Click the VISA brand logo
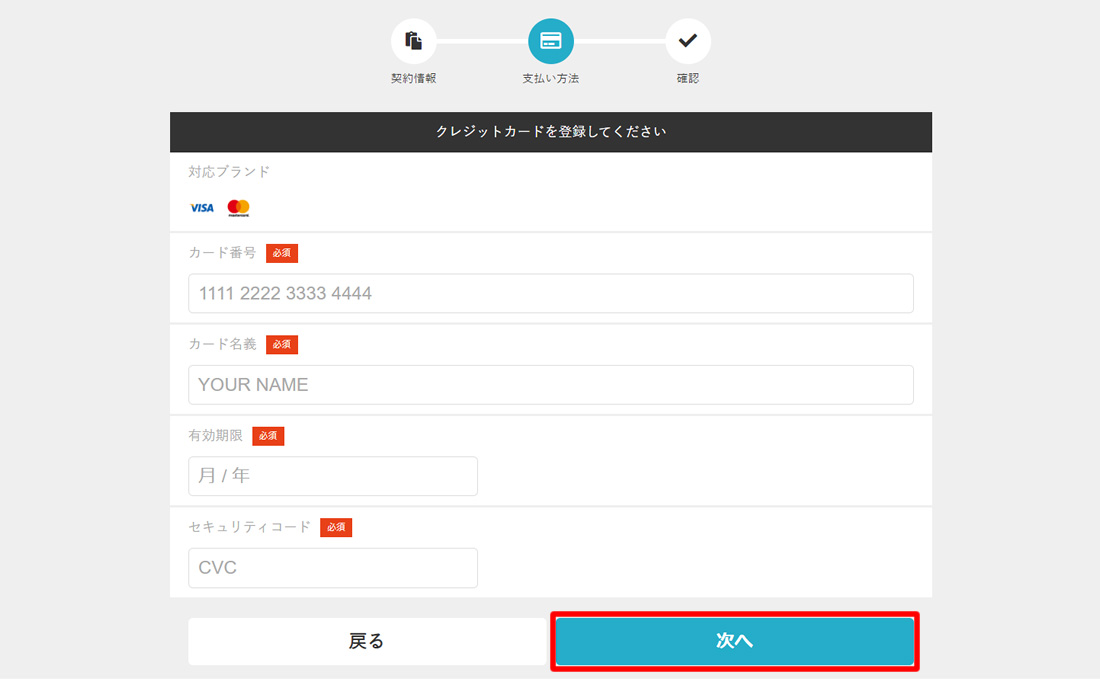 point(202,208)
